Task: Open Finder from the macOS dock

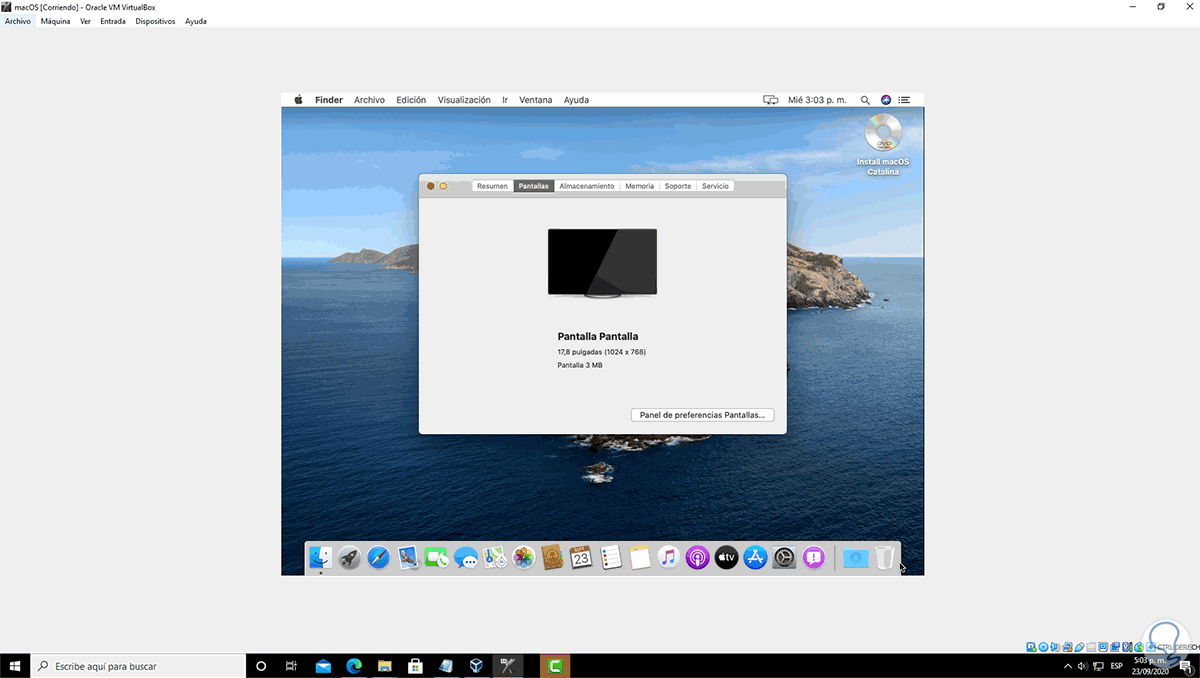Action: (x=320, y=558)
